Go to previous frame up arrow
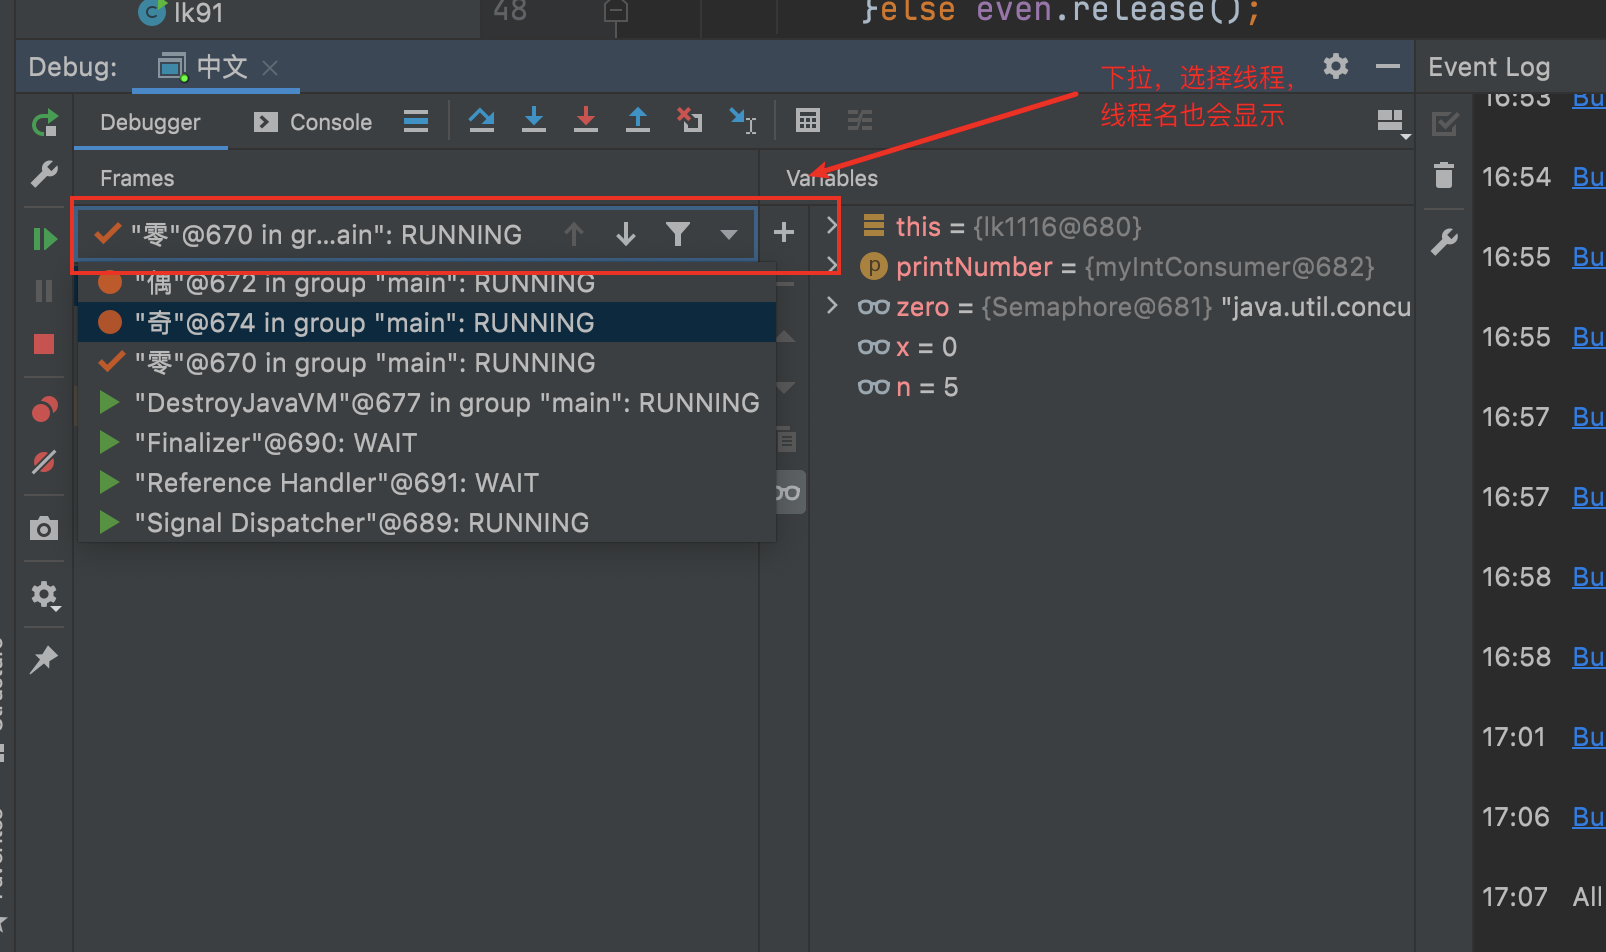 pos(573,234)
